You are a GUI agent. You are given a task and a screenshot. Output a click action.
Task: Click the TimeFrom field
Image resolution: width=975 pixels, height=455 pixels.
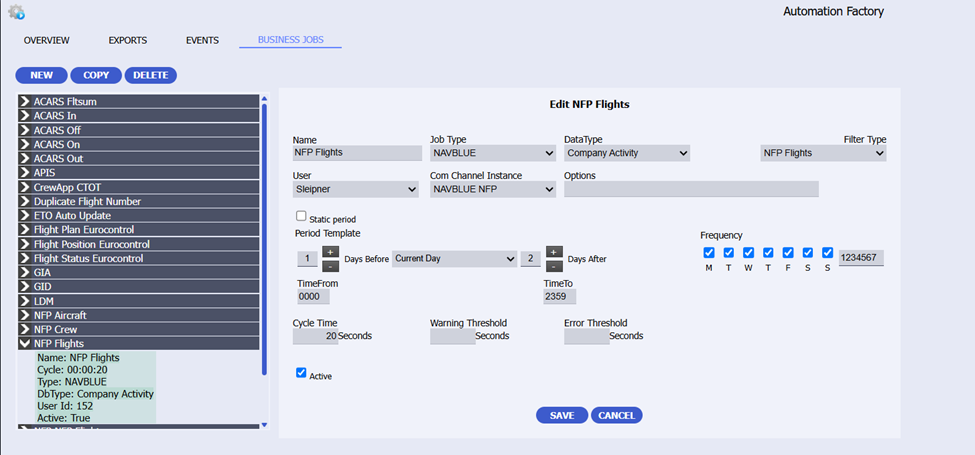click(313, 297)
